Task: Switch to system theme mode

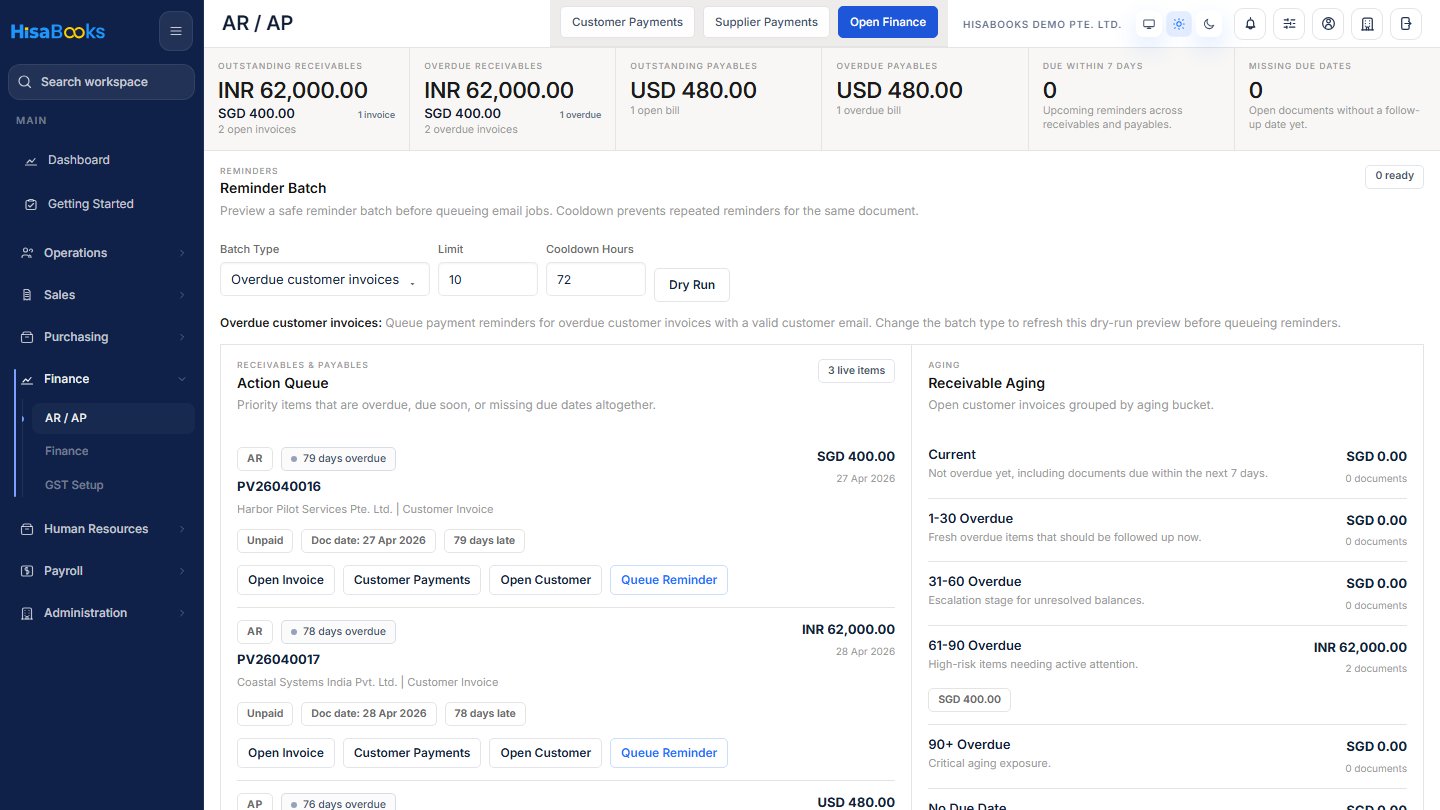Action: (1149, 24)
